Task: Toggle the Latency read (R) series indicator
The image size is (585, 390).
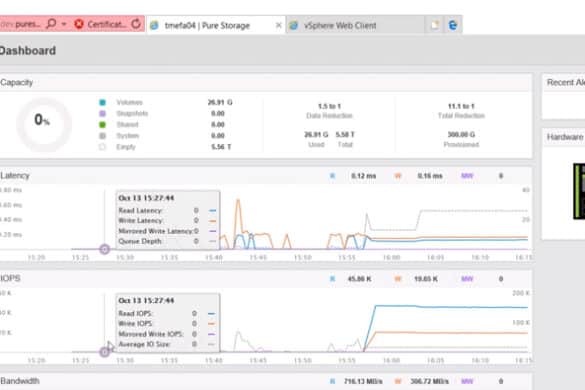Action: pyautogui.click(x=332, y=176)
